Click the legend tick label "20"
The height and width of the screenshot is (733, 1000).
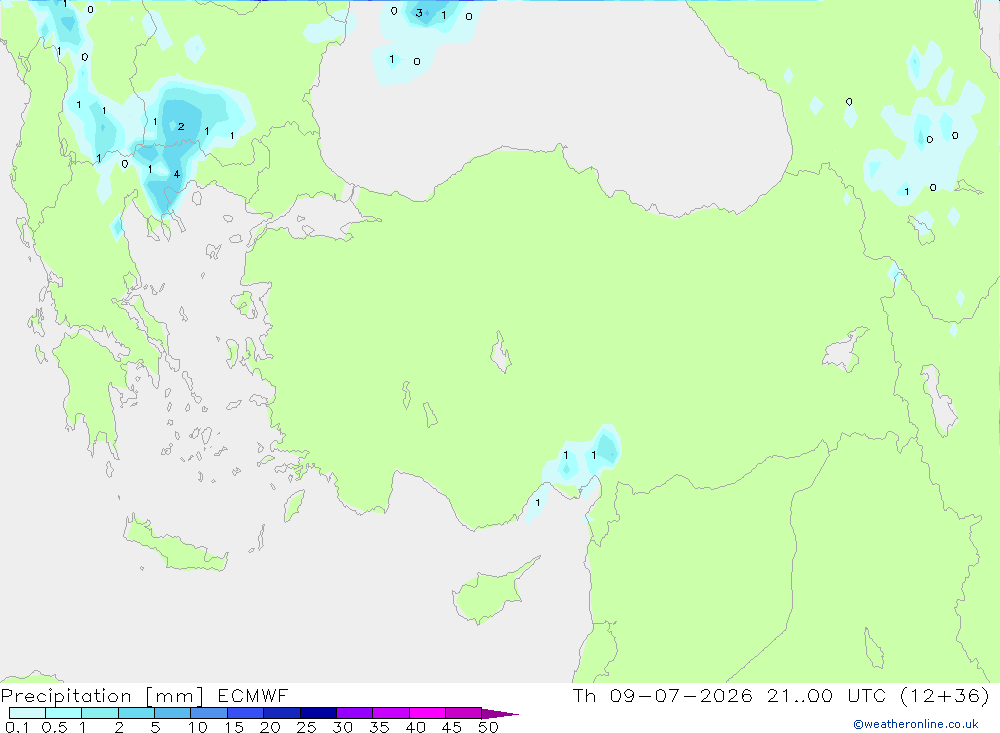(270, 727)
